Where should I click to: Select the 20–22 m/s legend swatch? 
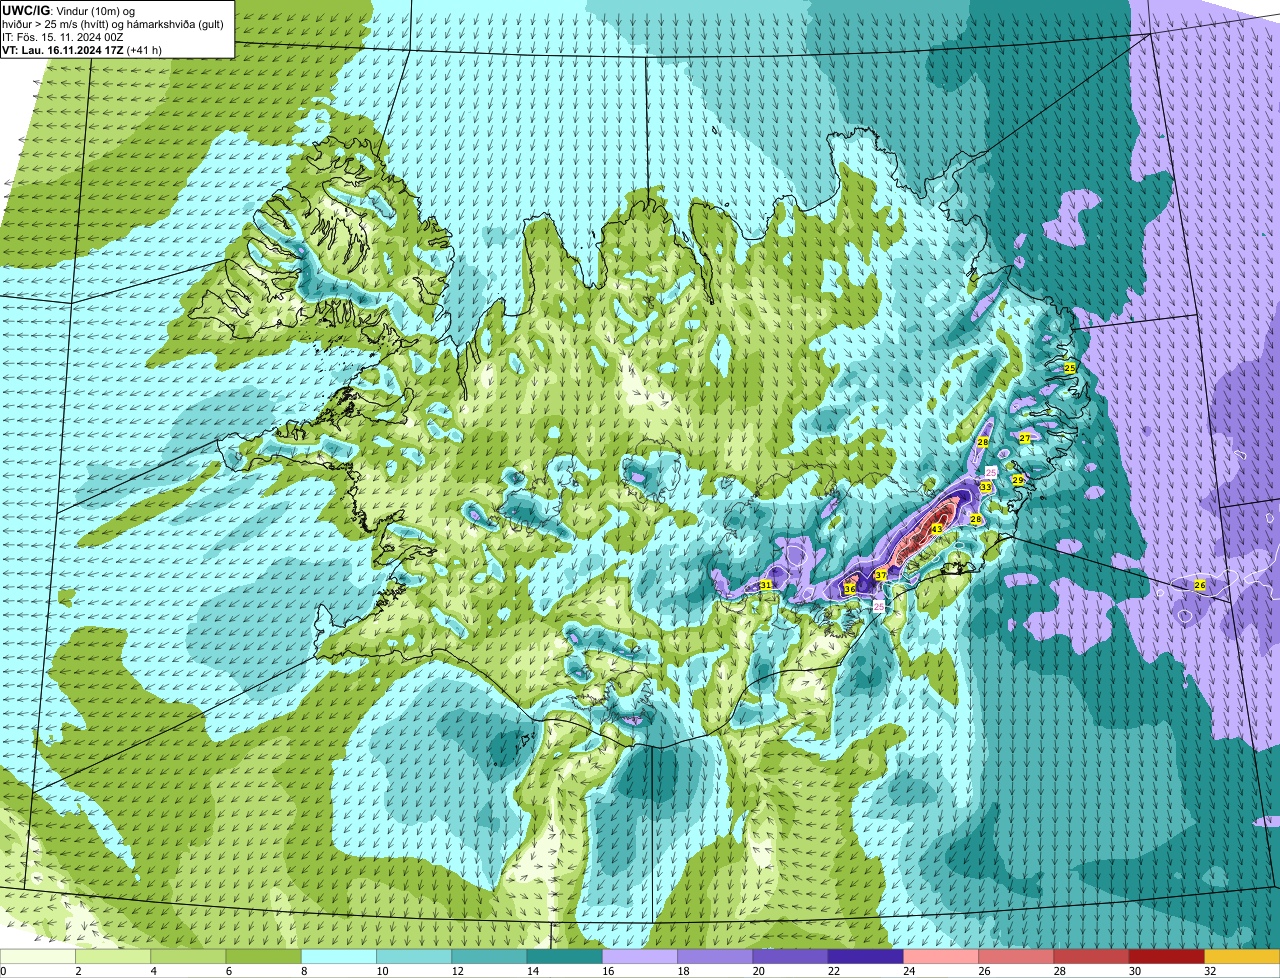(x=791, y=956)
